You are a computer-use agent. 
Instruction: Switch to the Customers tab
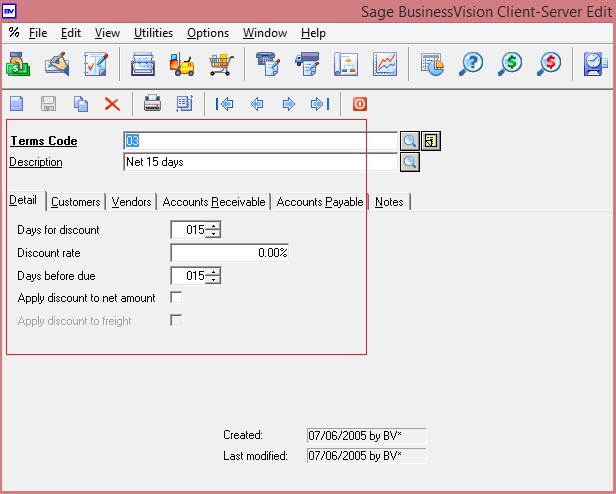(76, 202)
